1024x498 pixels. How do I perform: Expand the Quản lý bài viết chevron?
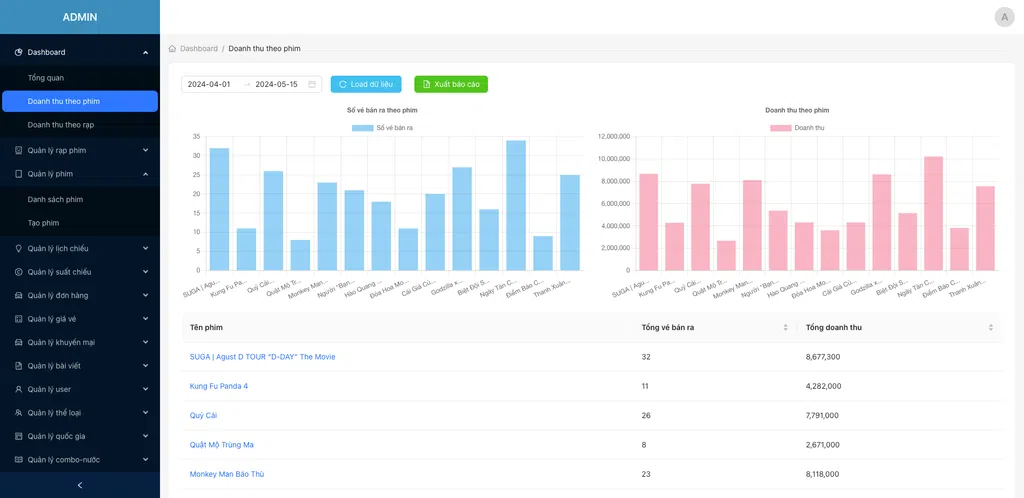pyautogui.click(x=146, y=366)
